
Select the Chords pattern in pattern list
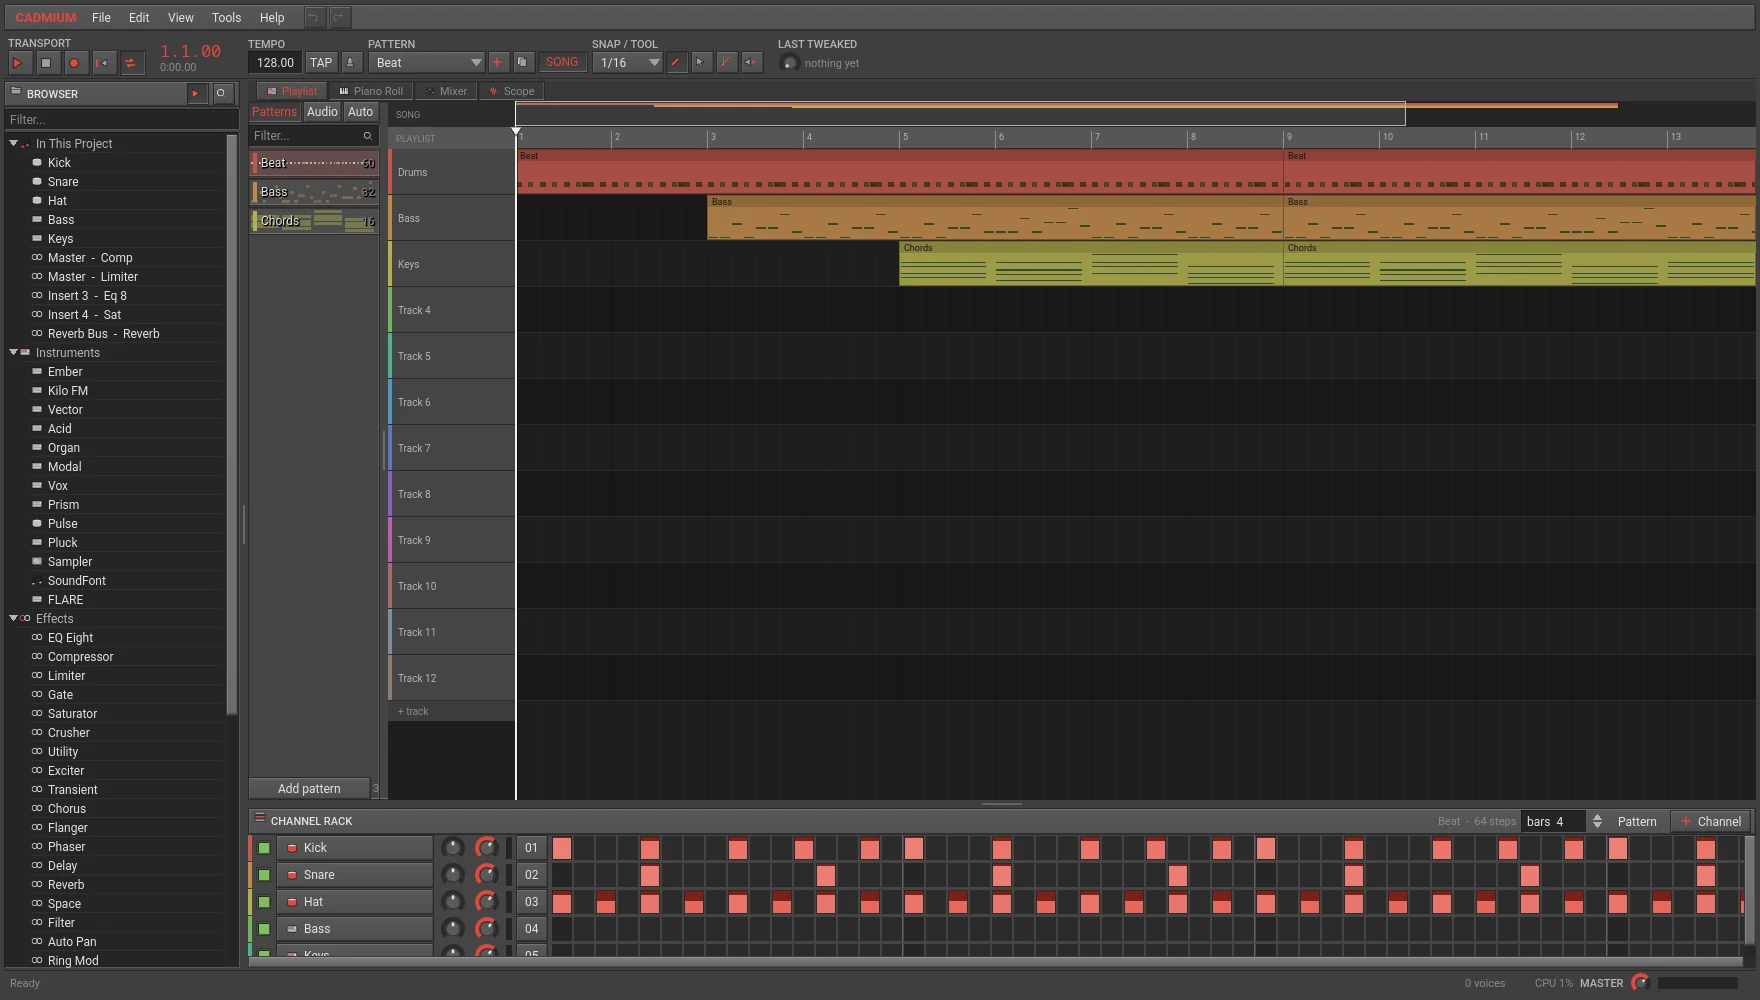click(314, 221)
